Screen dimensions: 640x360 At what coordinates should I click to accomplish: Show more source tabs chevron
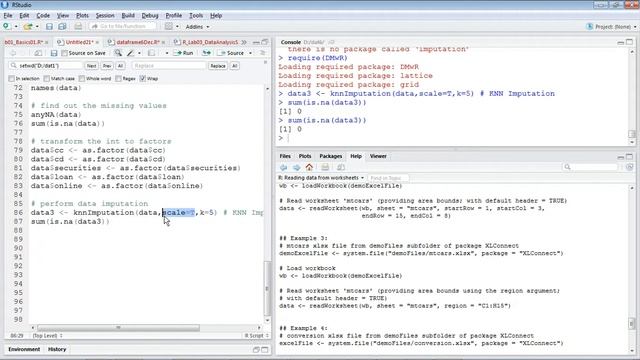tap(244, 42)
